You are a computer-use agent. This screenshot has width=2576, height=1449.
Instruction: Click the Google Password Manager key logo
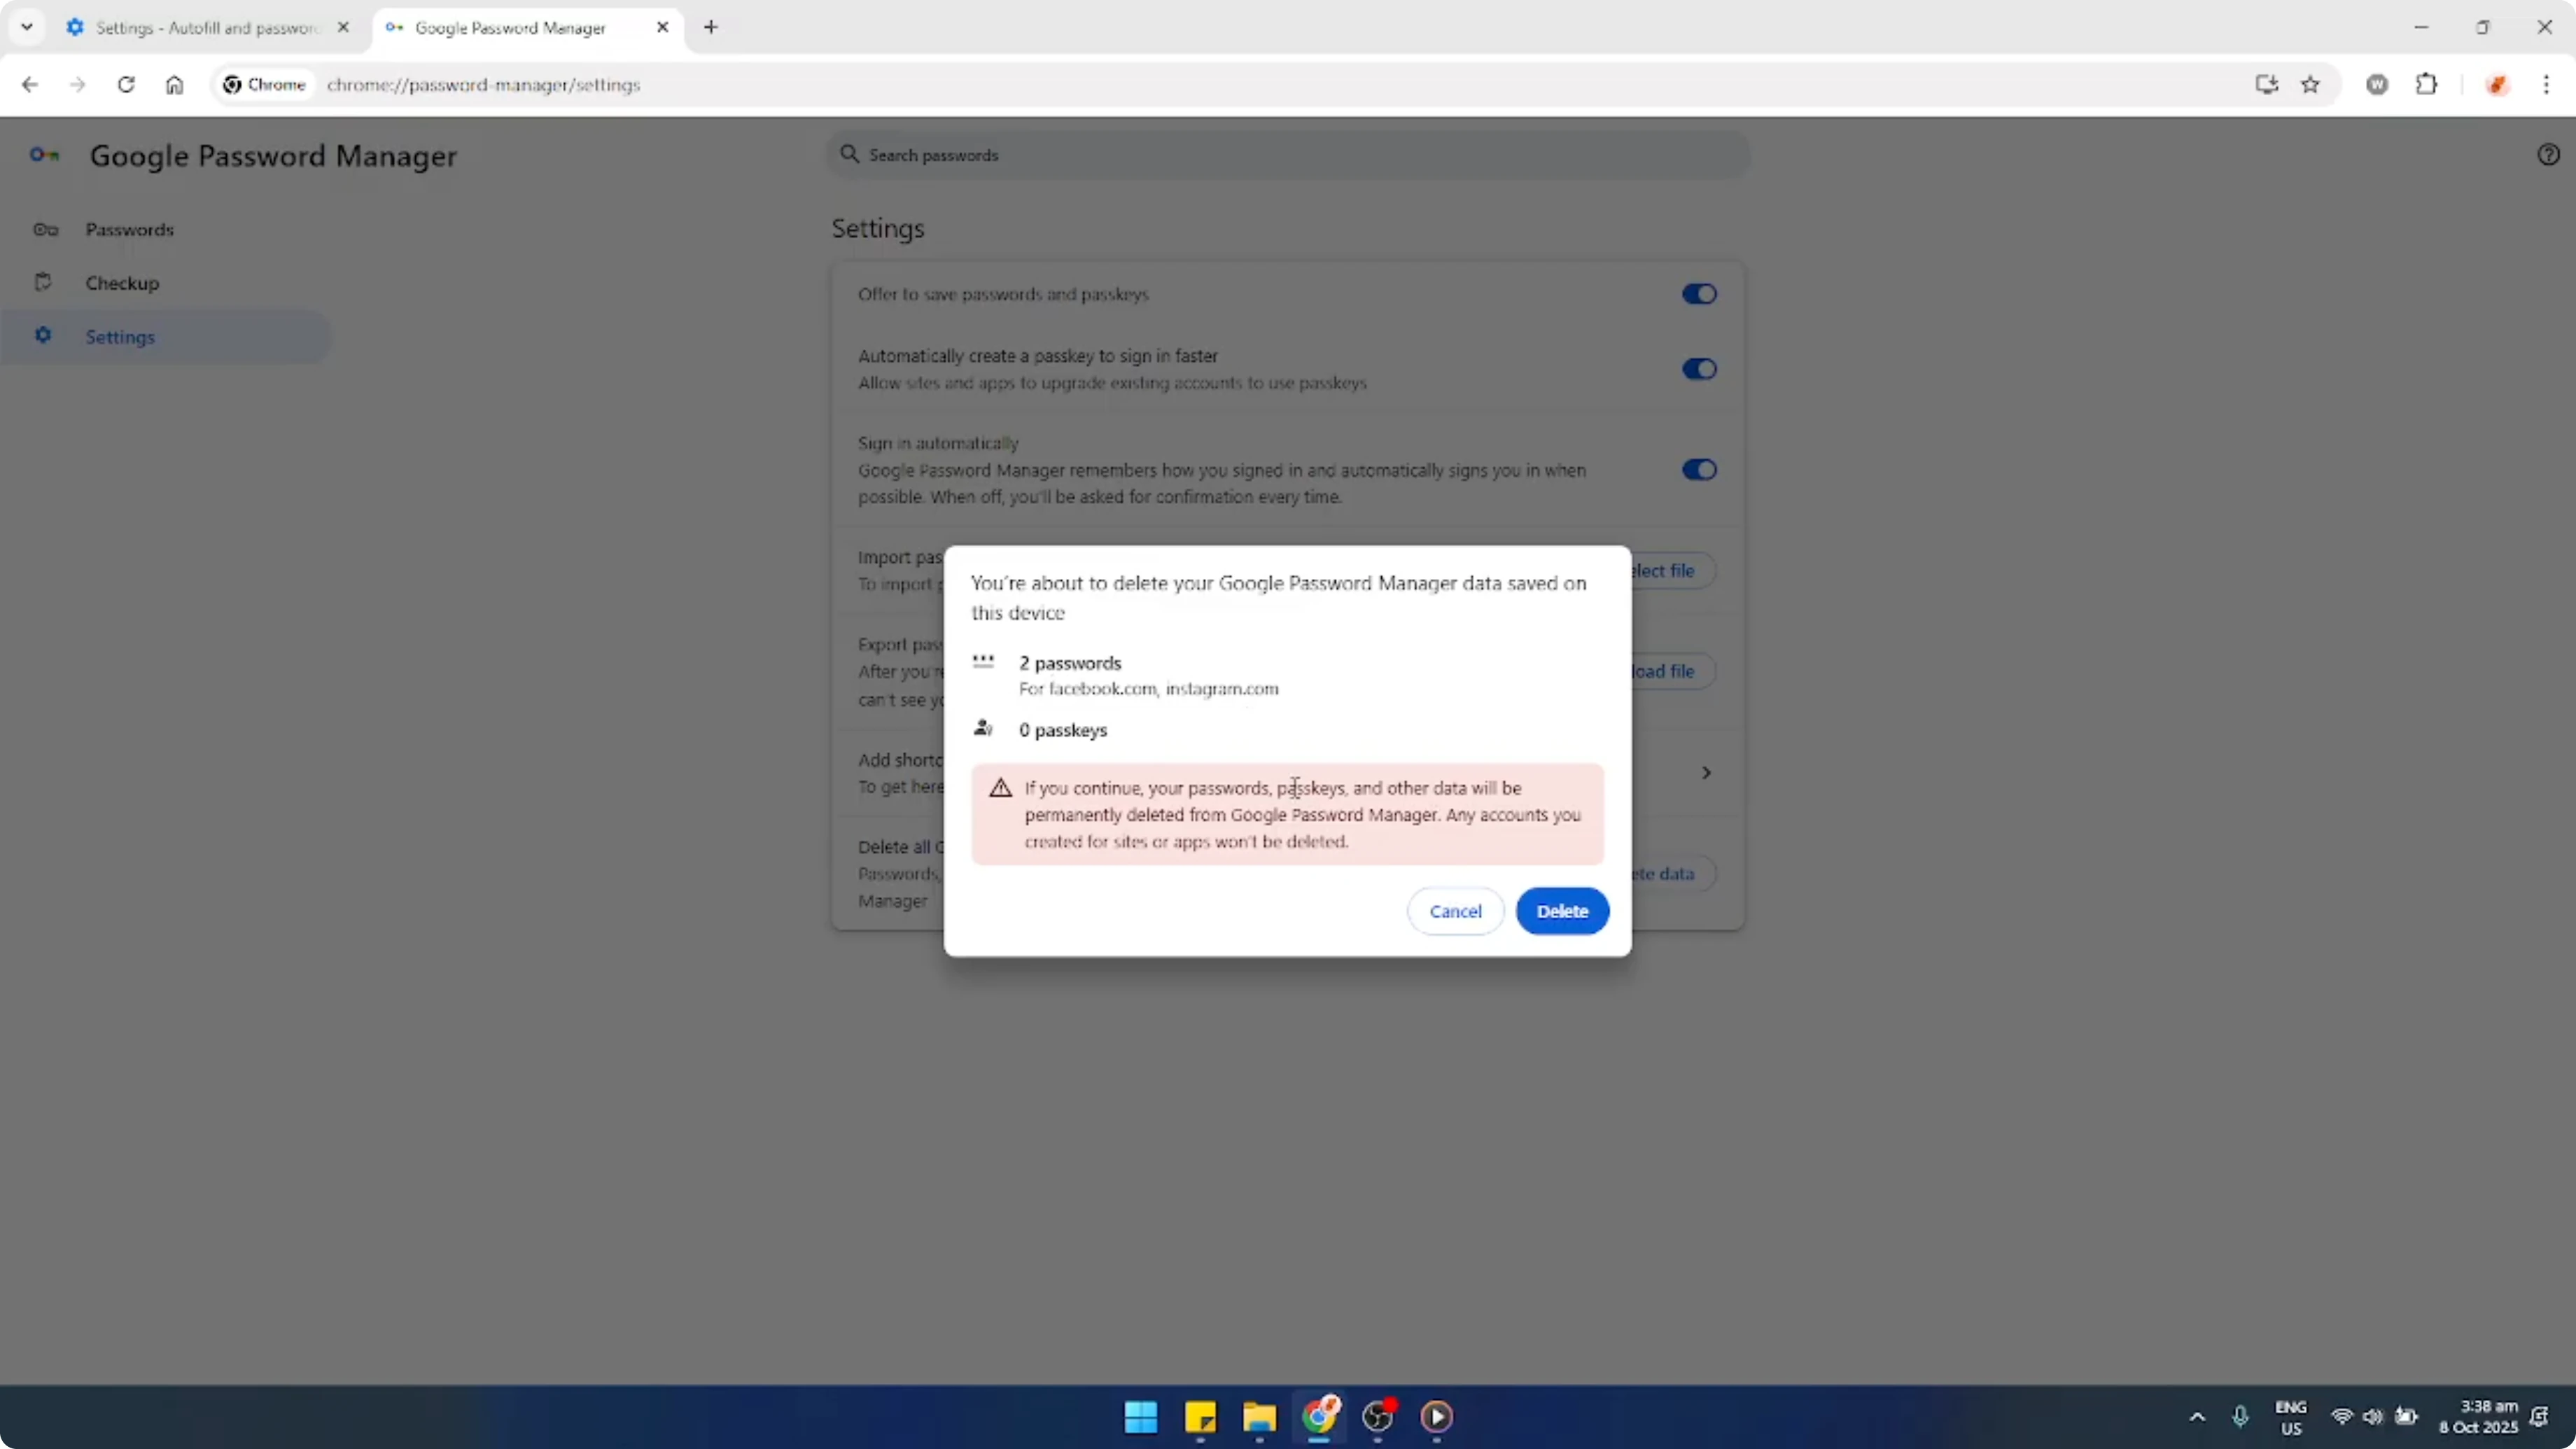(44, 155)
